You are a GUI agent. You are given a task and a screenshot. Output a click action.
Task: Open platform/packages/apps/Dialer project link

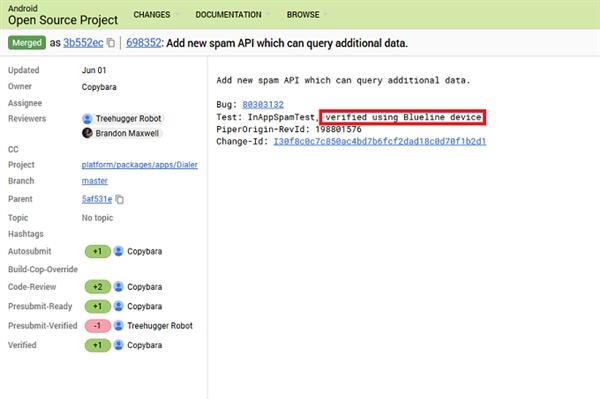[140, 165]
